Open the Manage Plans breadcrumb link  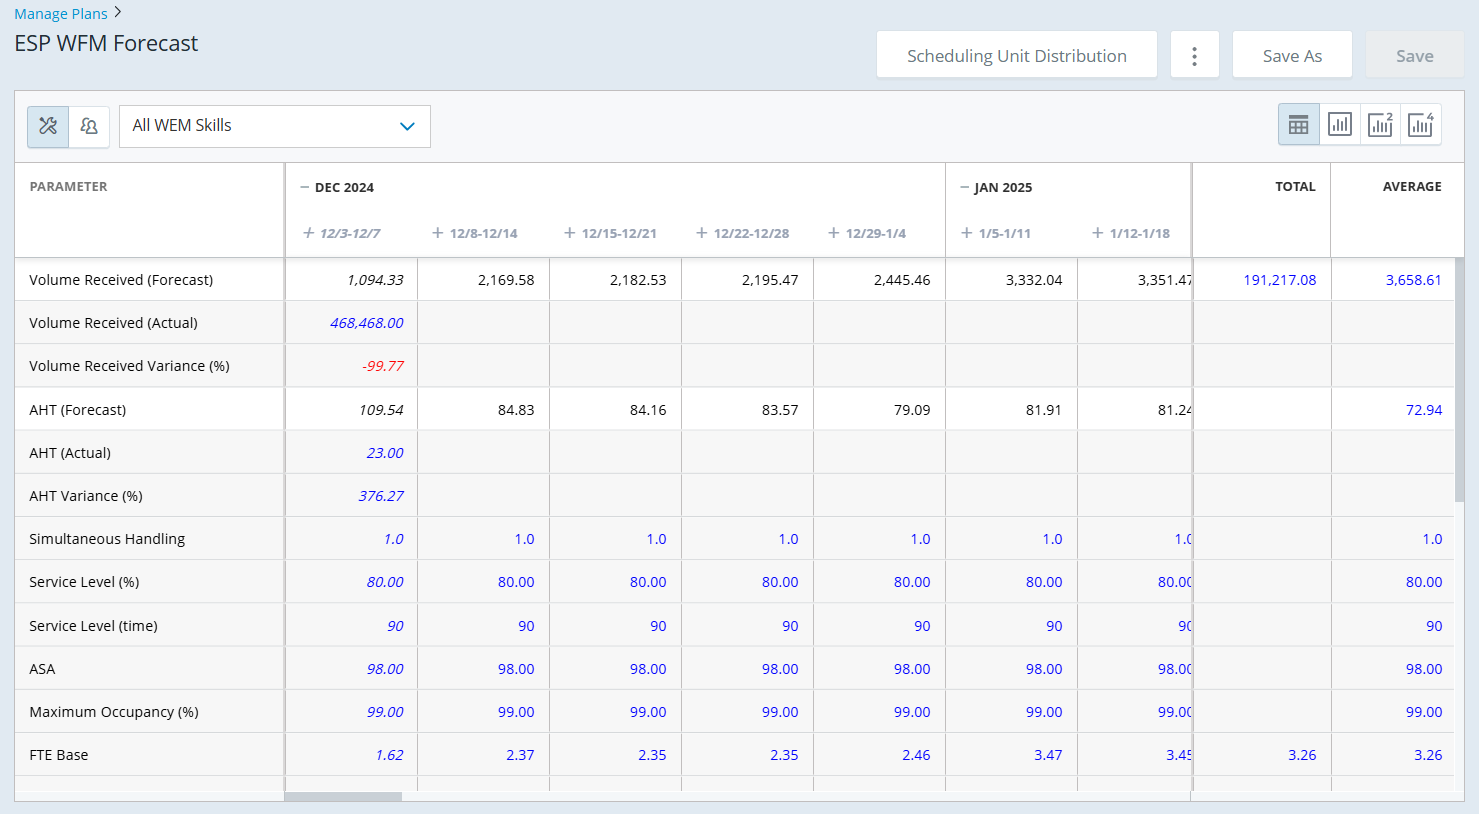(x=61, y=14)
